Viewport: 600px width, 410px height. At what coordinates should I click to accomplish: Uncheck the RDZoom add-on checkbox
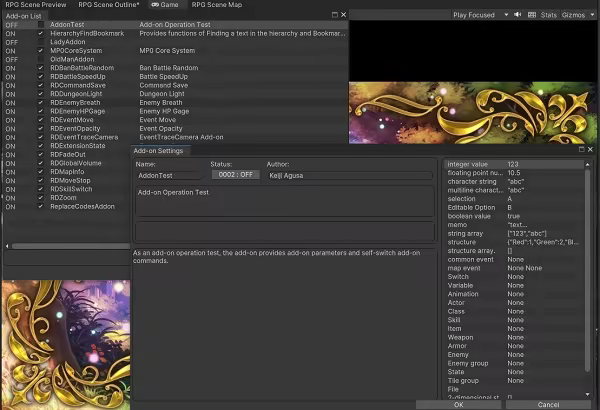40,198
